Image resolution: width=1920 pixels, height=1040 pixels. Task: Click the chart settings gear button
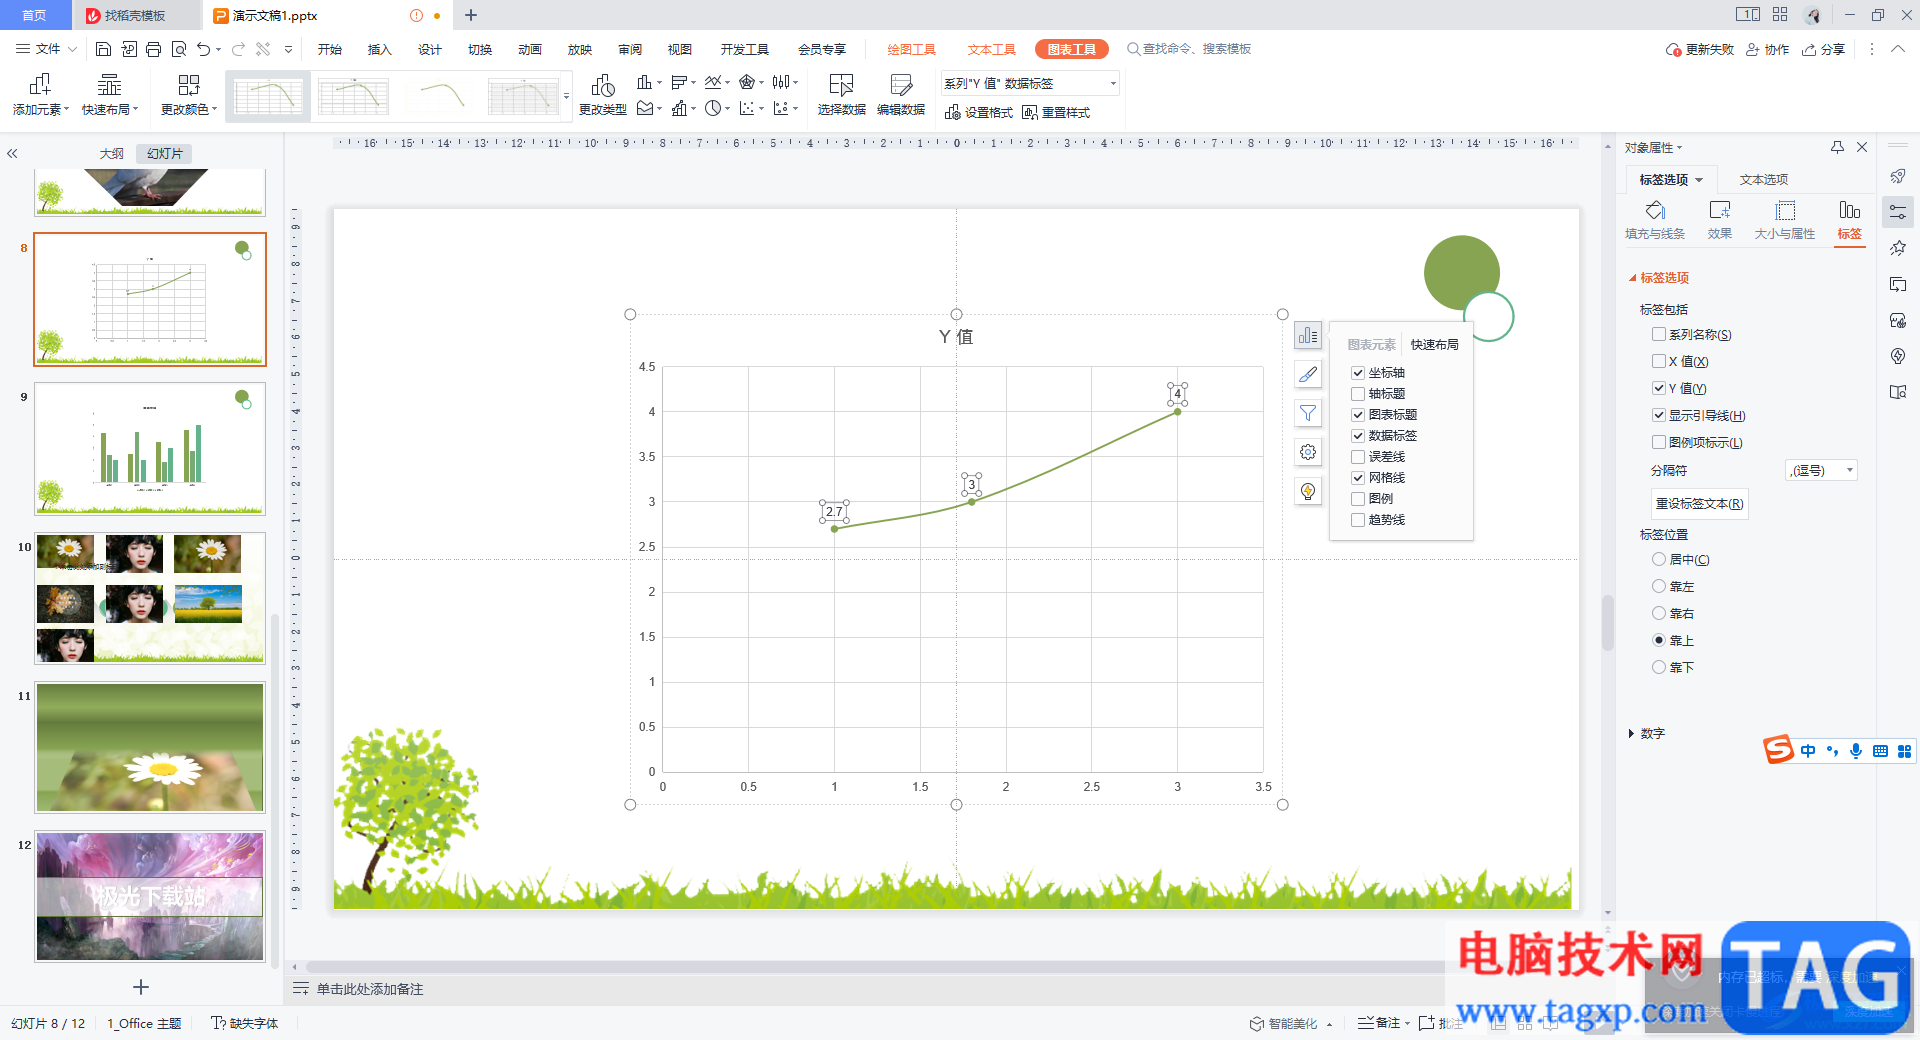click(x=1308, y=452)
